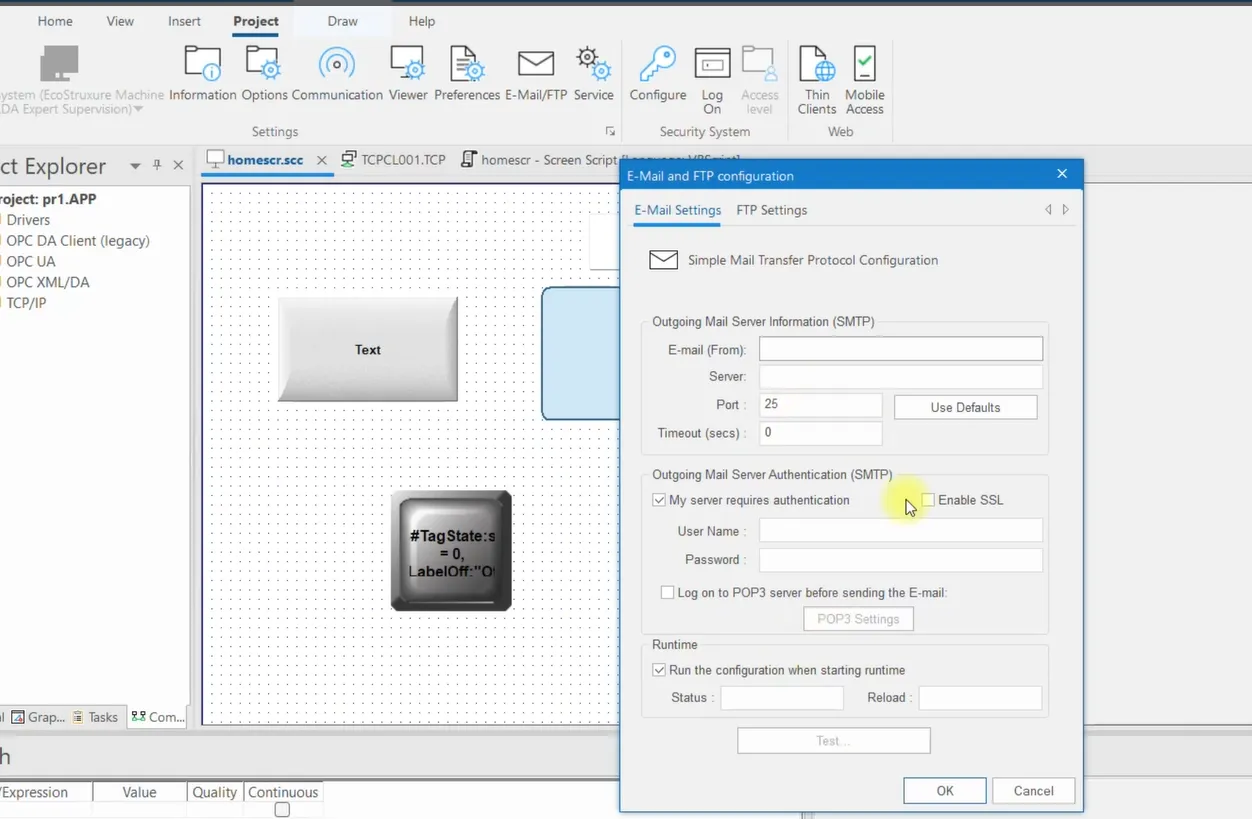The height and width of the screenshot is (819, 1252).
Task: Open the Draw ribbon tab
Action: coord(342,21)
